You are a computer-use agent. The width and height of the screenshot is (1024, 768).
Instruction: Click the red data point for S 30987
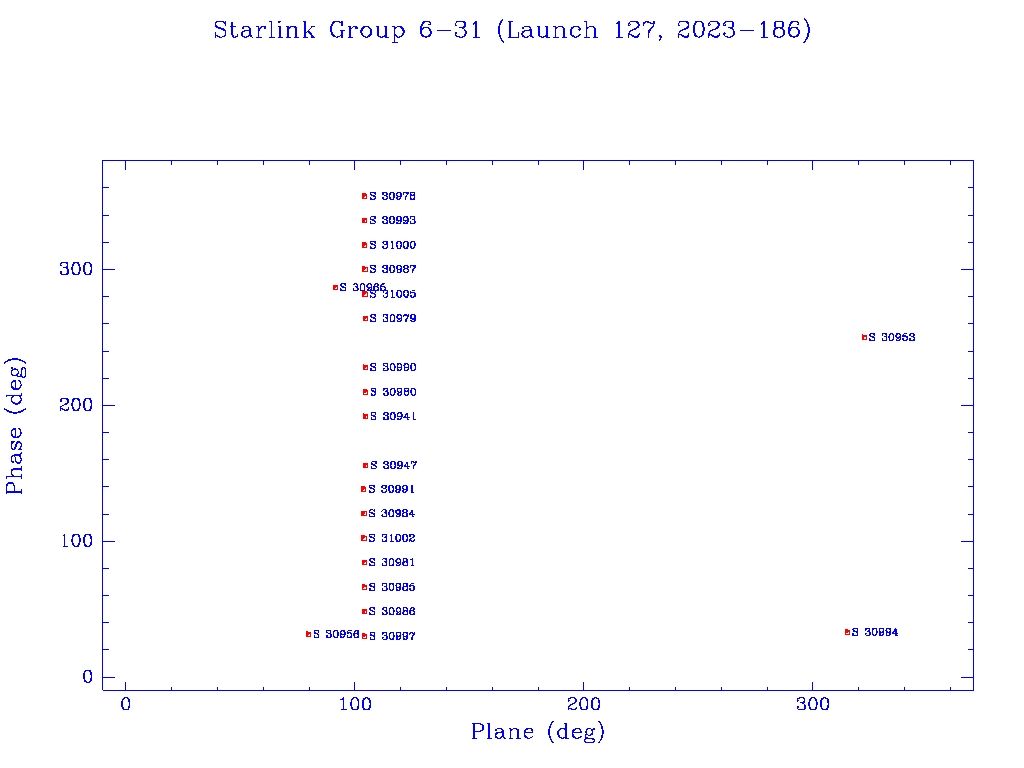pos(364,269)
